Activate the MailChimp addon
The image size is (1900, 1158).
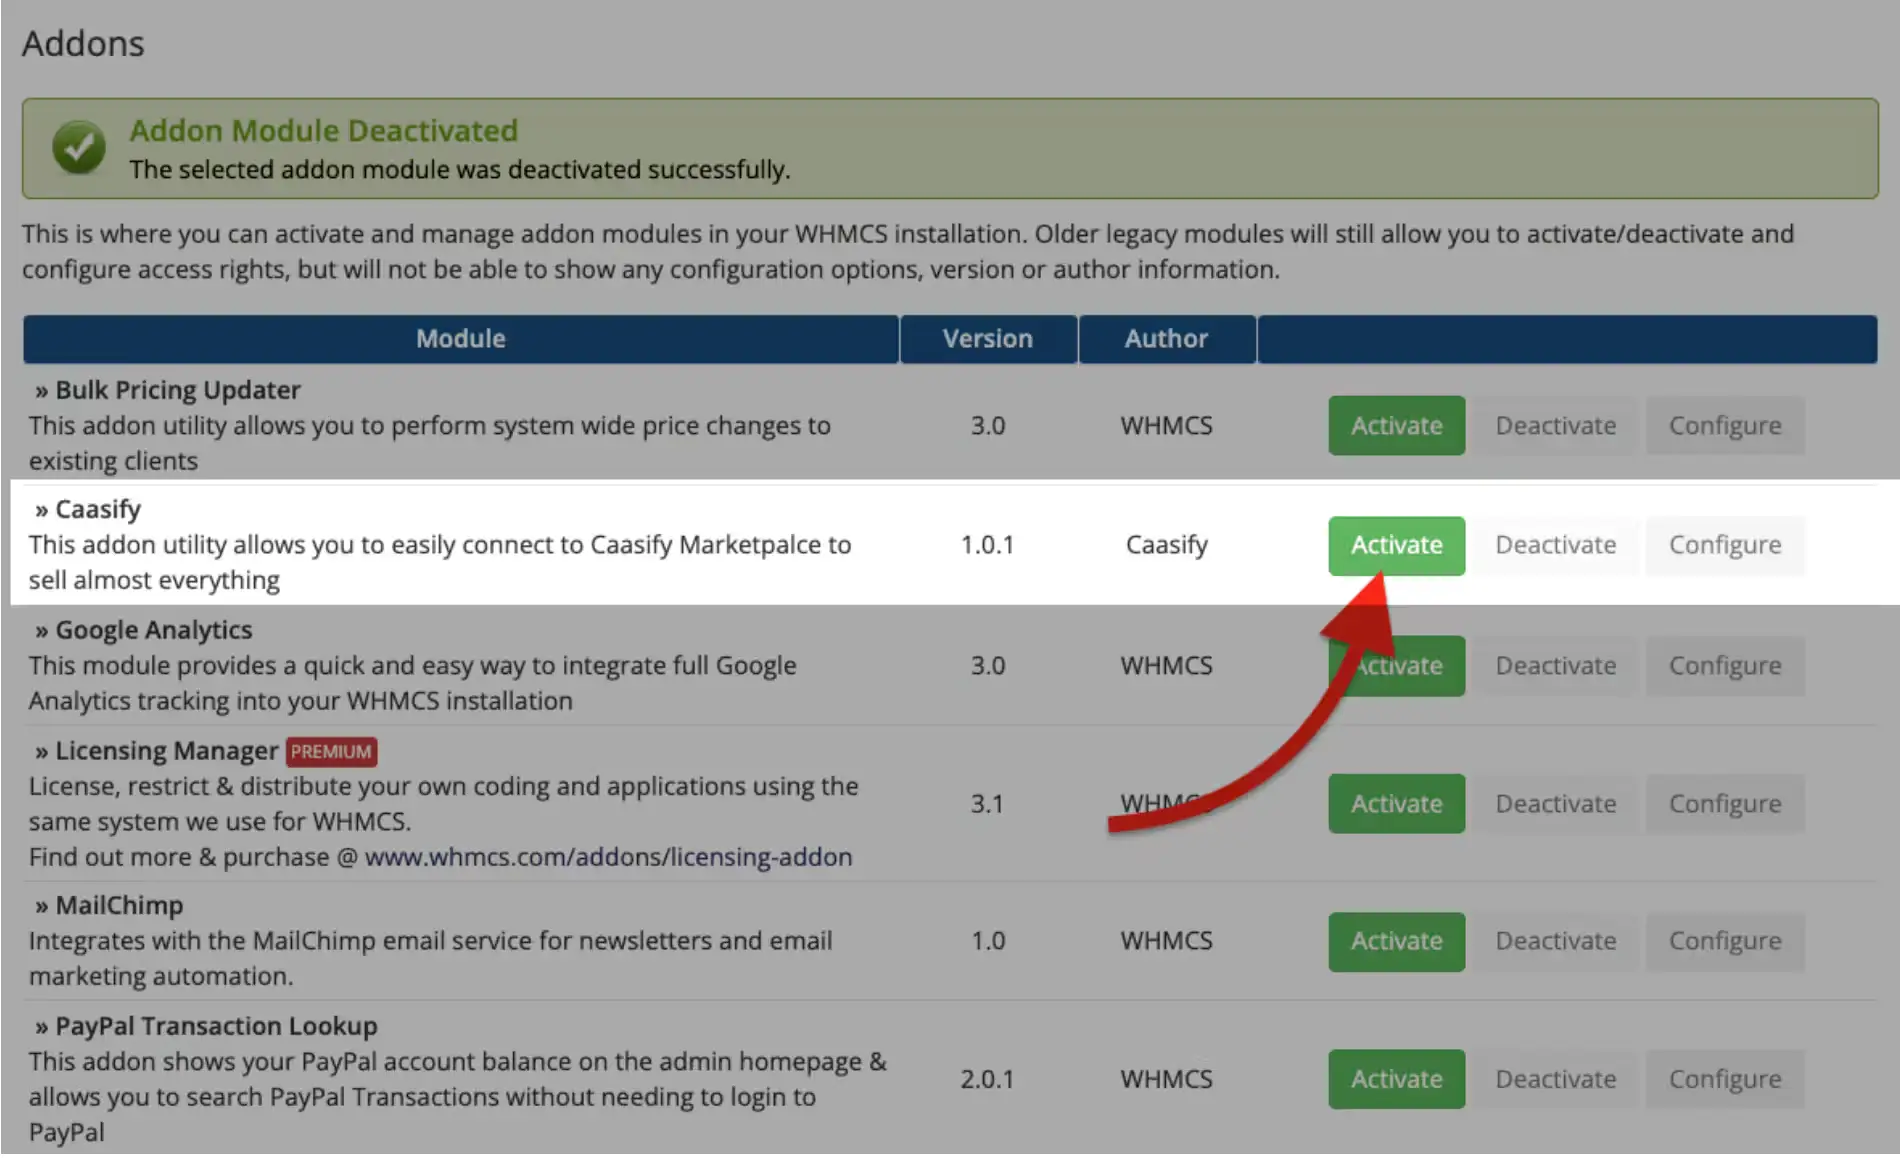click(1396, 941)
